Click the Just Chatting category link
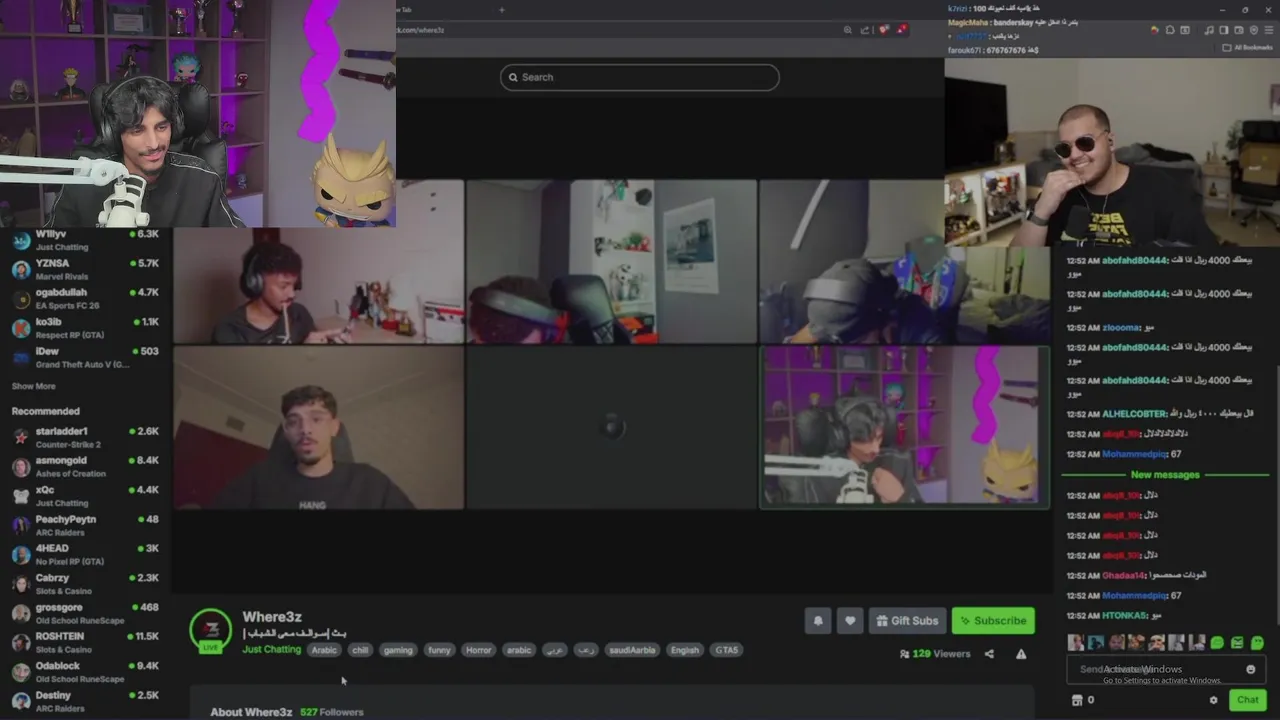Image resolution: width=1280 pixels, height=720 pixels. (x=271, y=650)
